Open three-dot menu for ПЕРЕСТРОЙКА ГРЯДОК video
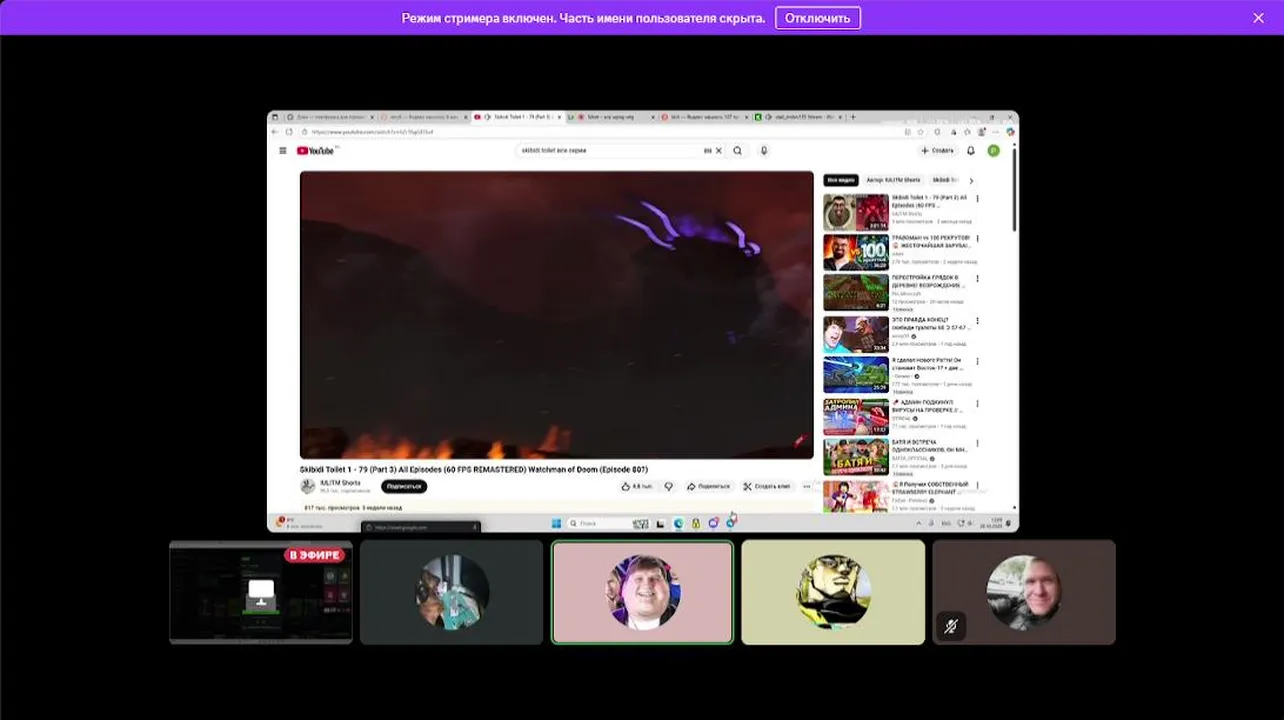The height and width of the screenshot is (720, 1284). (977, 279)
